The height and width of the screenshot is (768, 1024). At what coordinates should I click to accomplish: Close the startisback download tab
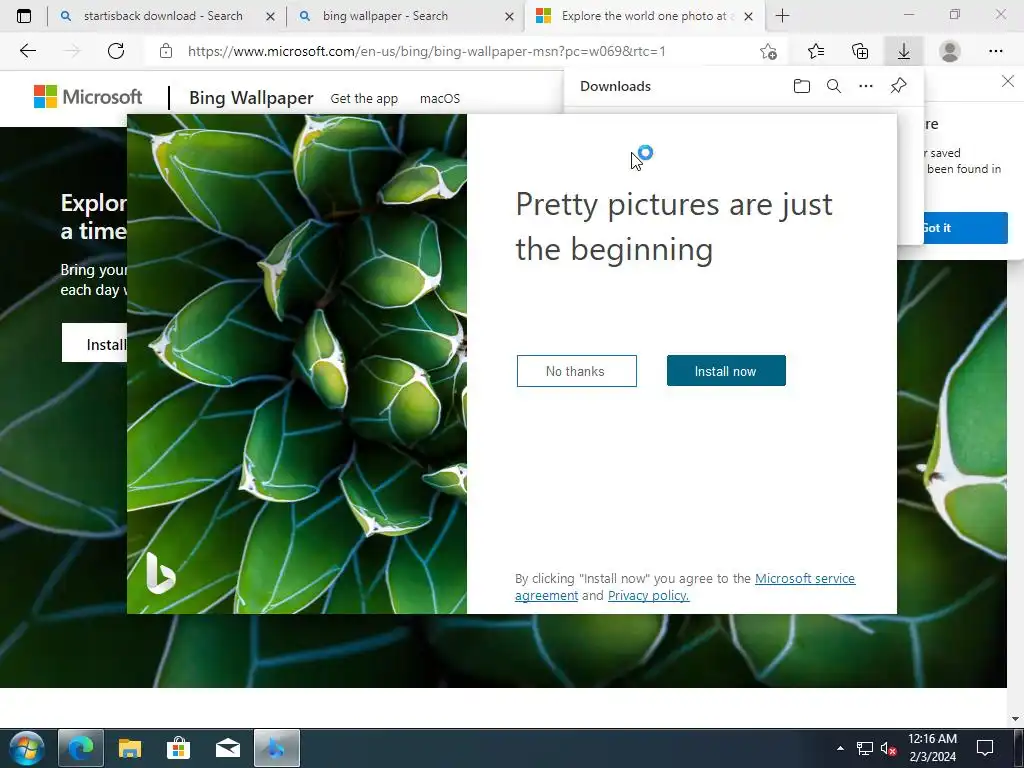click(x=270, y=16)
